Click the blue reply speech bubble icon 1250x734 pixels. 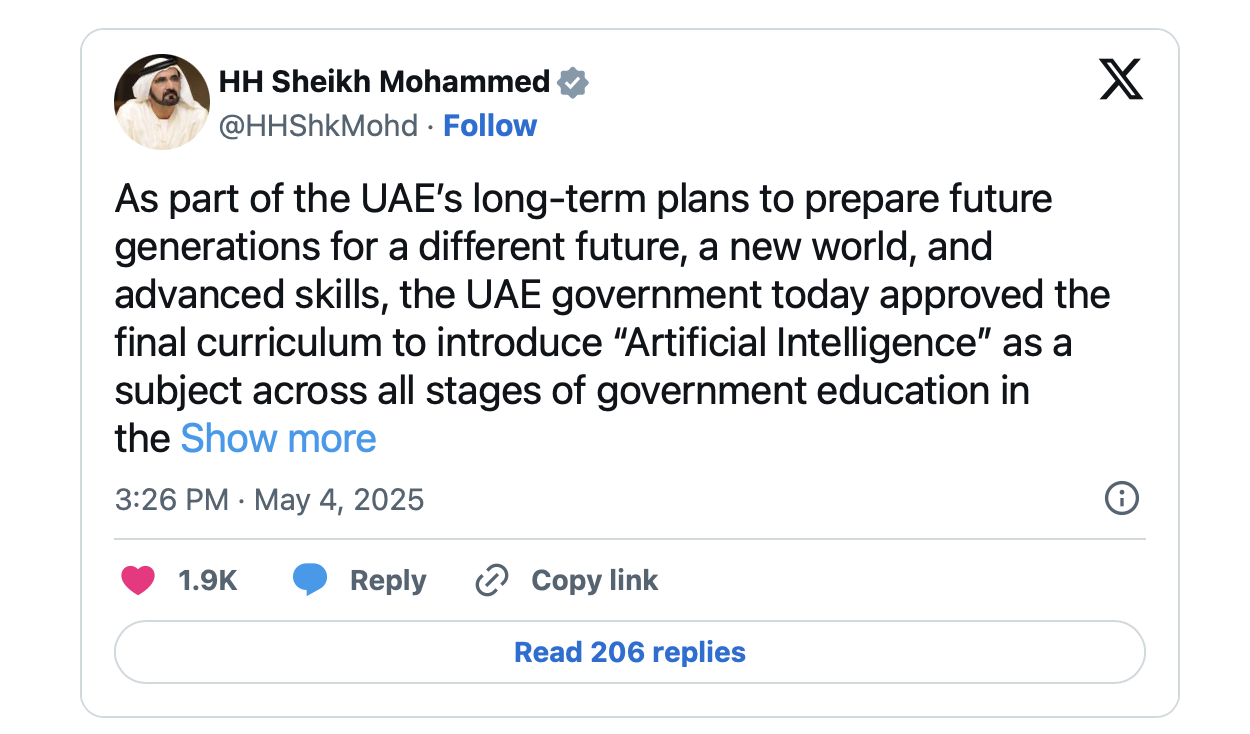310,580
